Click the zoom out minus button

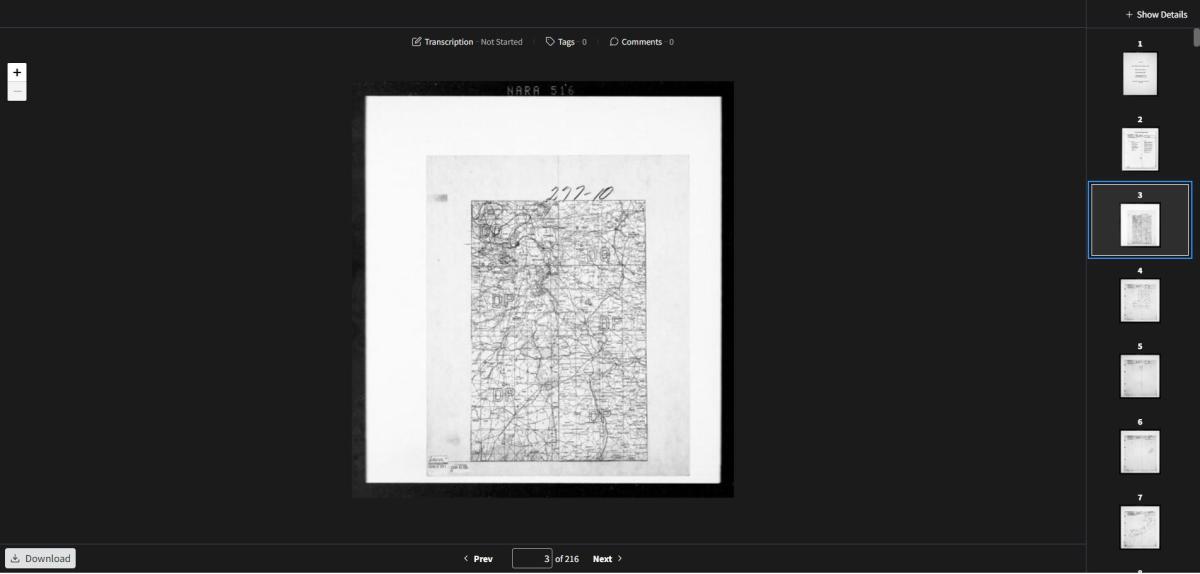tap(17, 92)
